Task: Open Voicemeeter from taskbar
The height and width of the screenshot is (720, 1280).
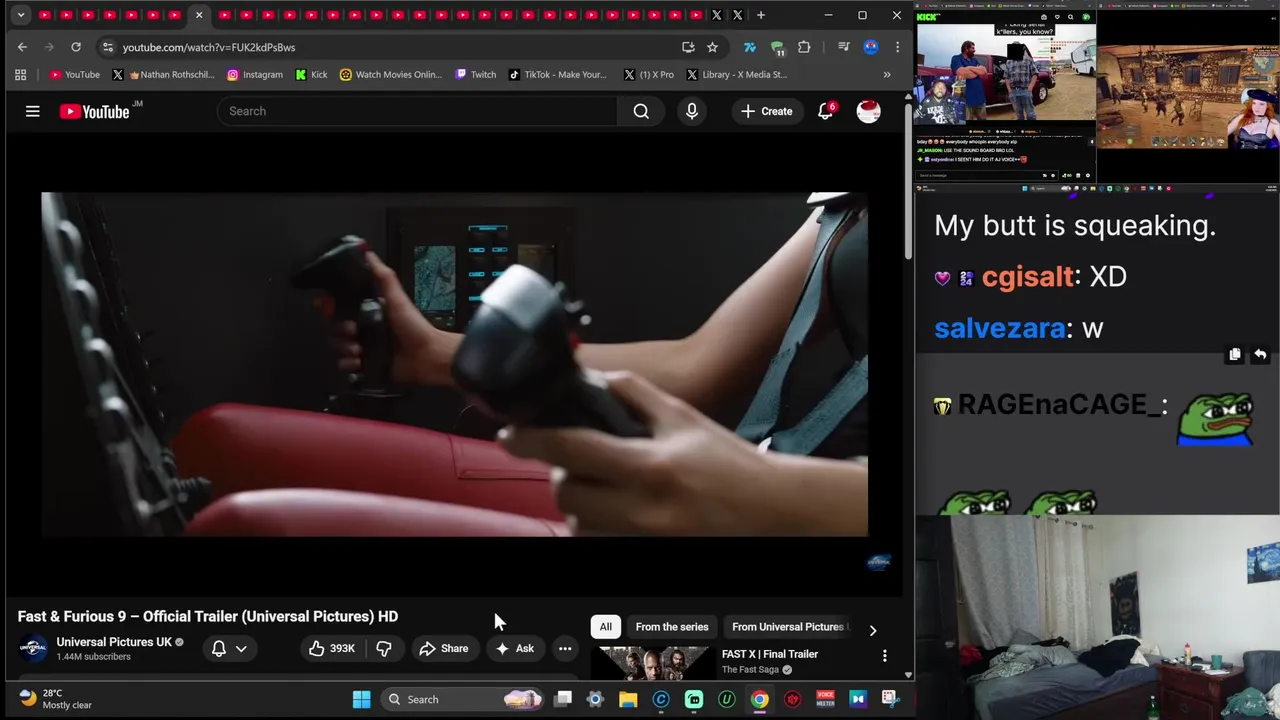Action: [x=826, y=699]
